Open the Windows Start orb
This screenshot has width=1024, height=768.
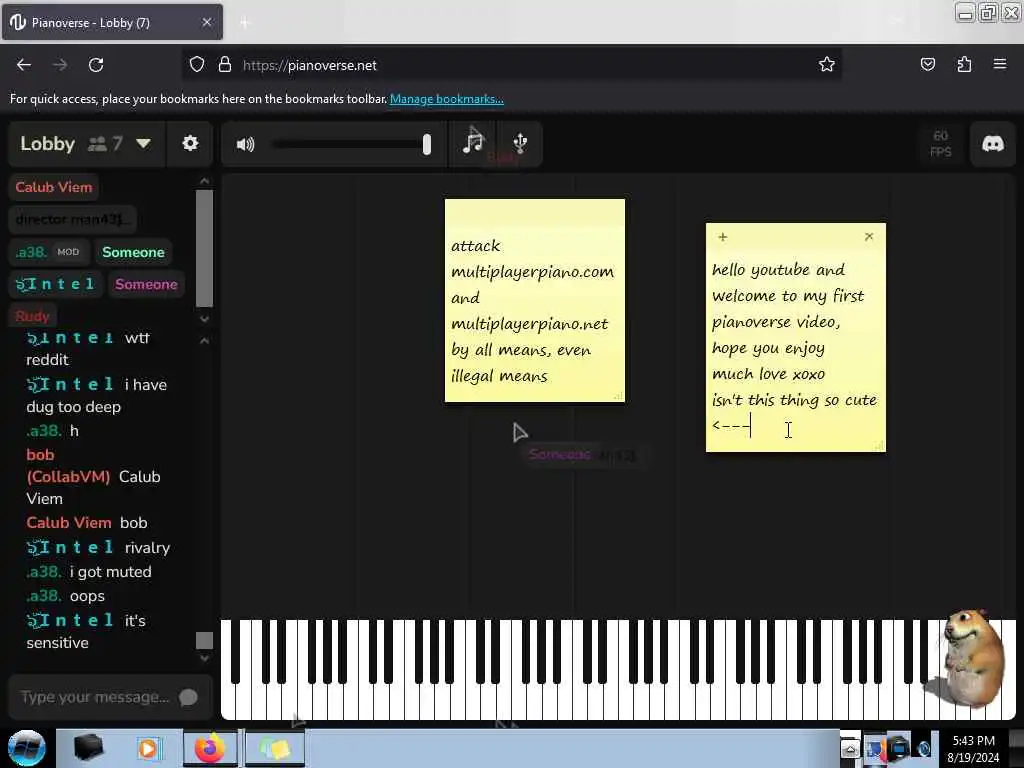(x=26, y=748)
